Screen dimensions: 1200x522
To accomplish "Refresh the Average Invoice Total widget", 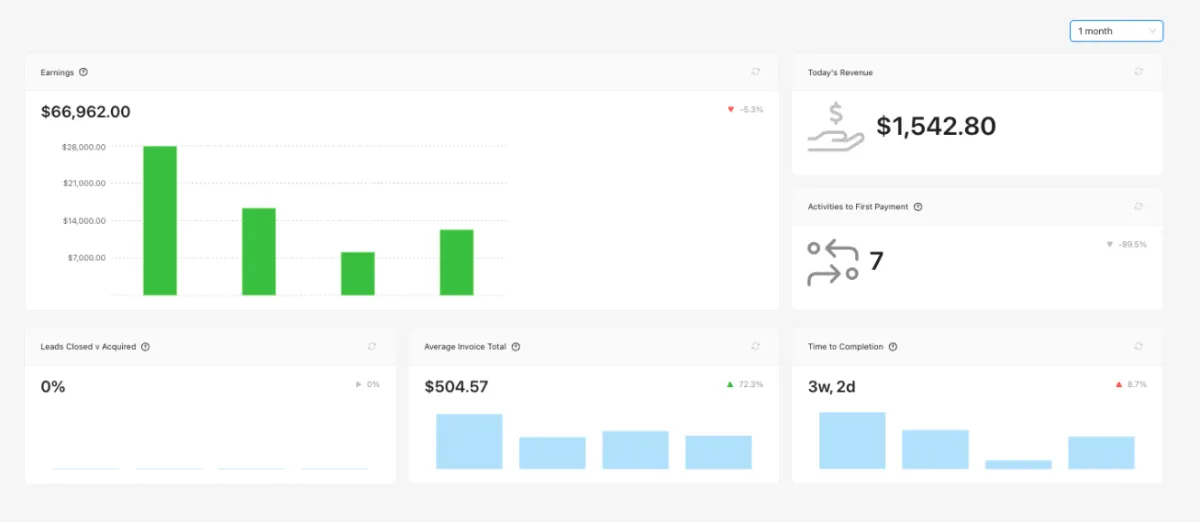I will click(755, 346).
